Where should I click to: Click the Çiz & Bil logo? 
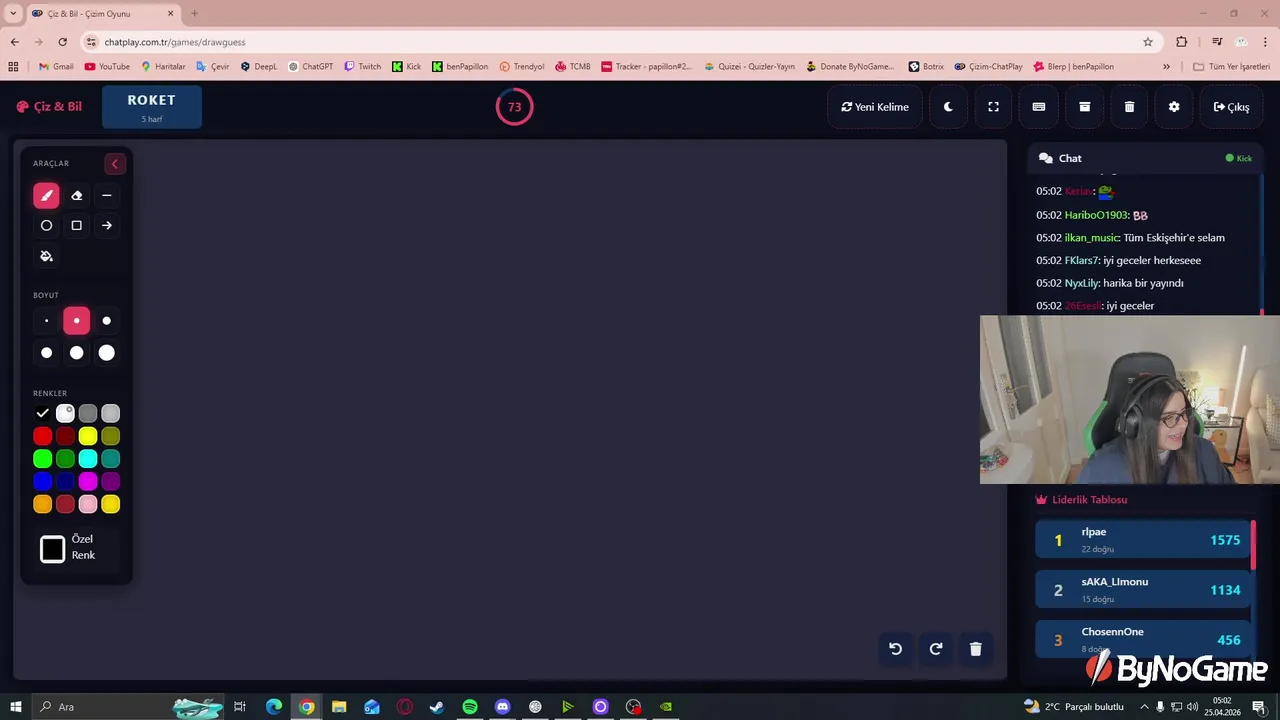(49, 107)
